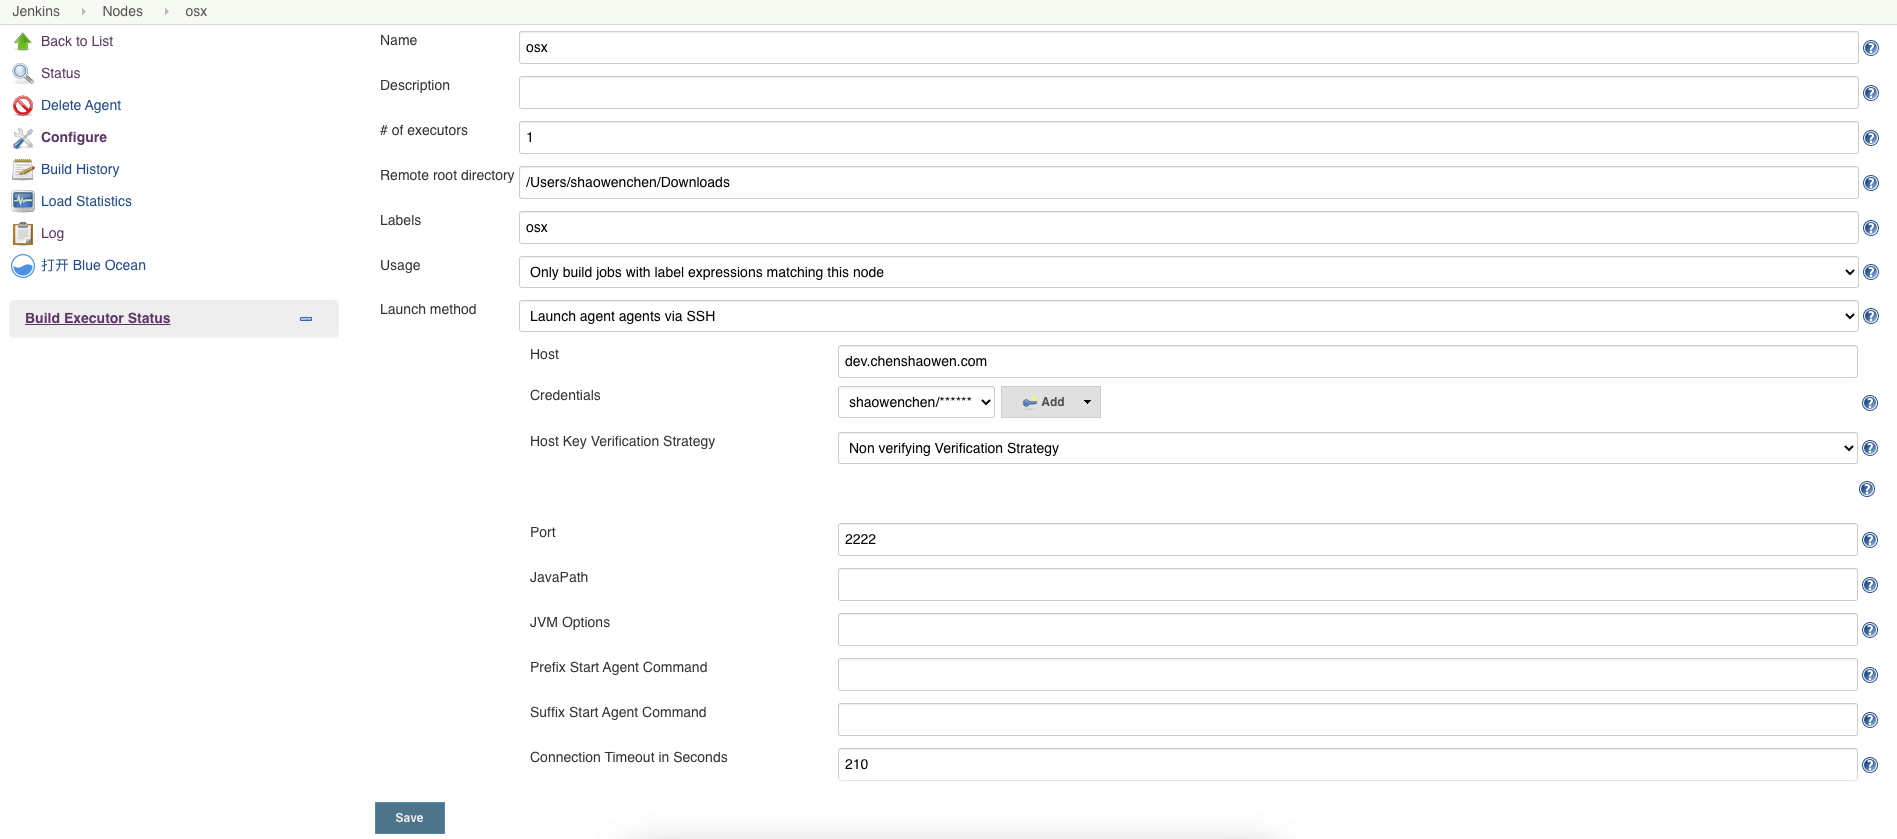Select the Credentials dropdown
The height and width of the screenshot is (839, 1897).
coord(915,402)
